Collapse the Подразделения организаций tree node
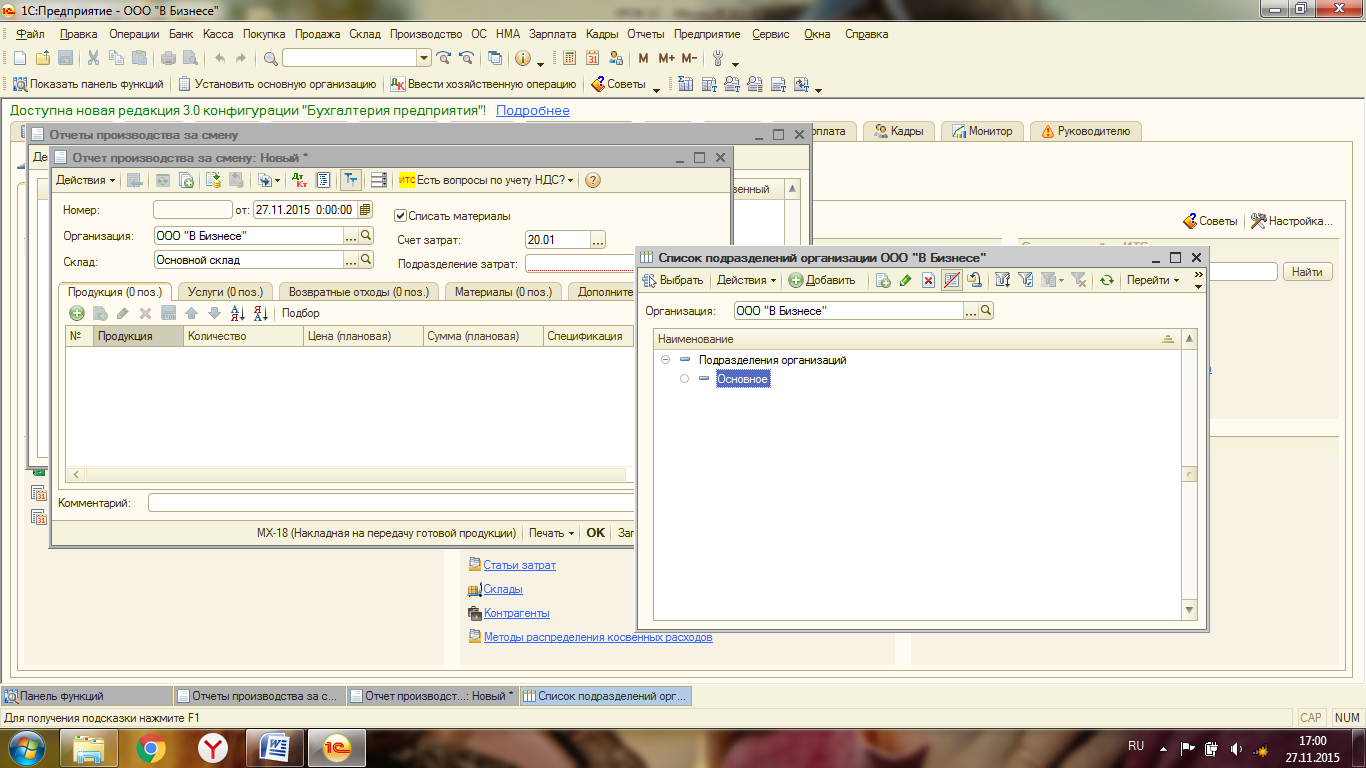 (x=665, y=359)
